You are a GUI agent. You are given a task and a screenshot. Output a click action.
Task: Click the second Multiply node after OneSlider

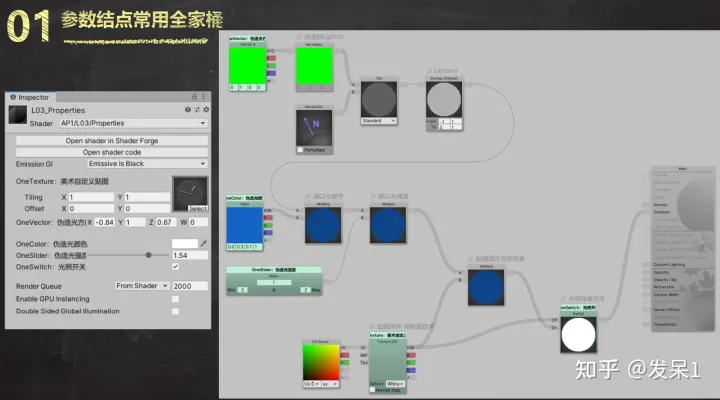[388, 225]
